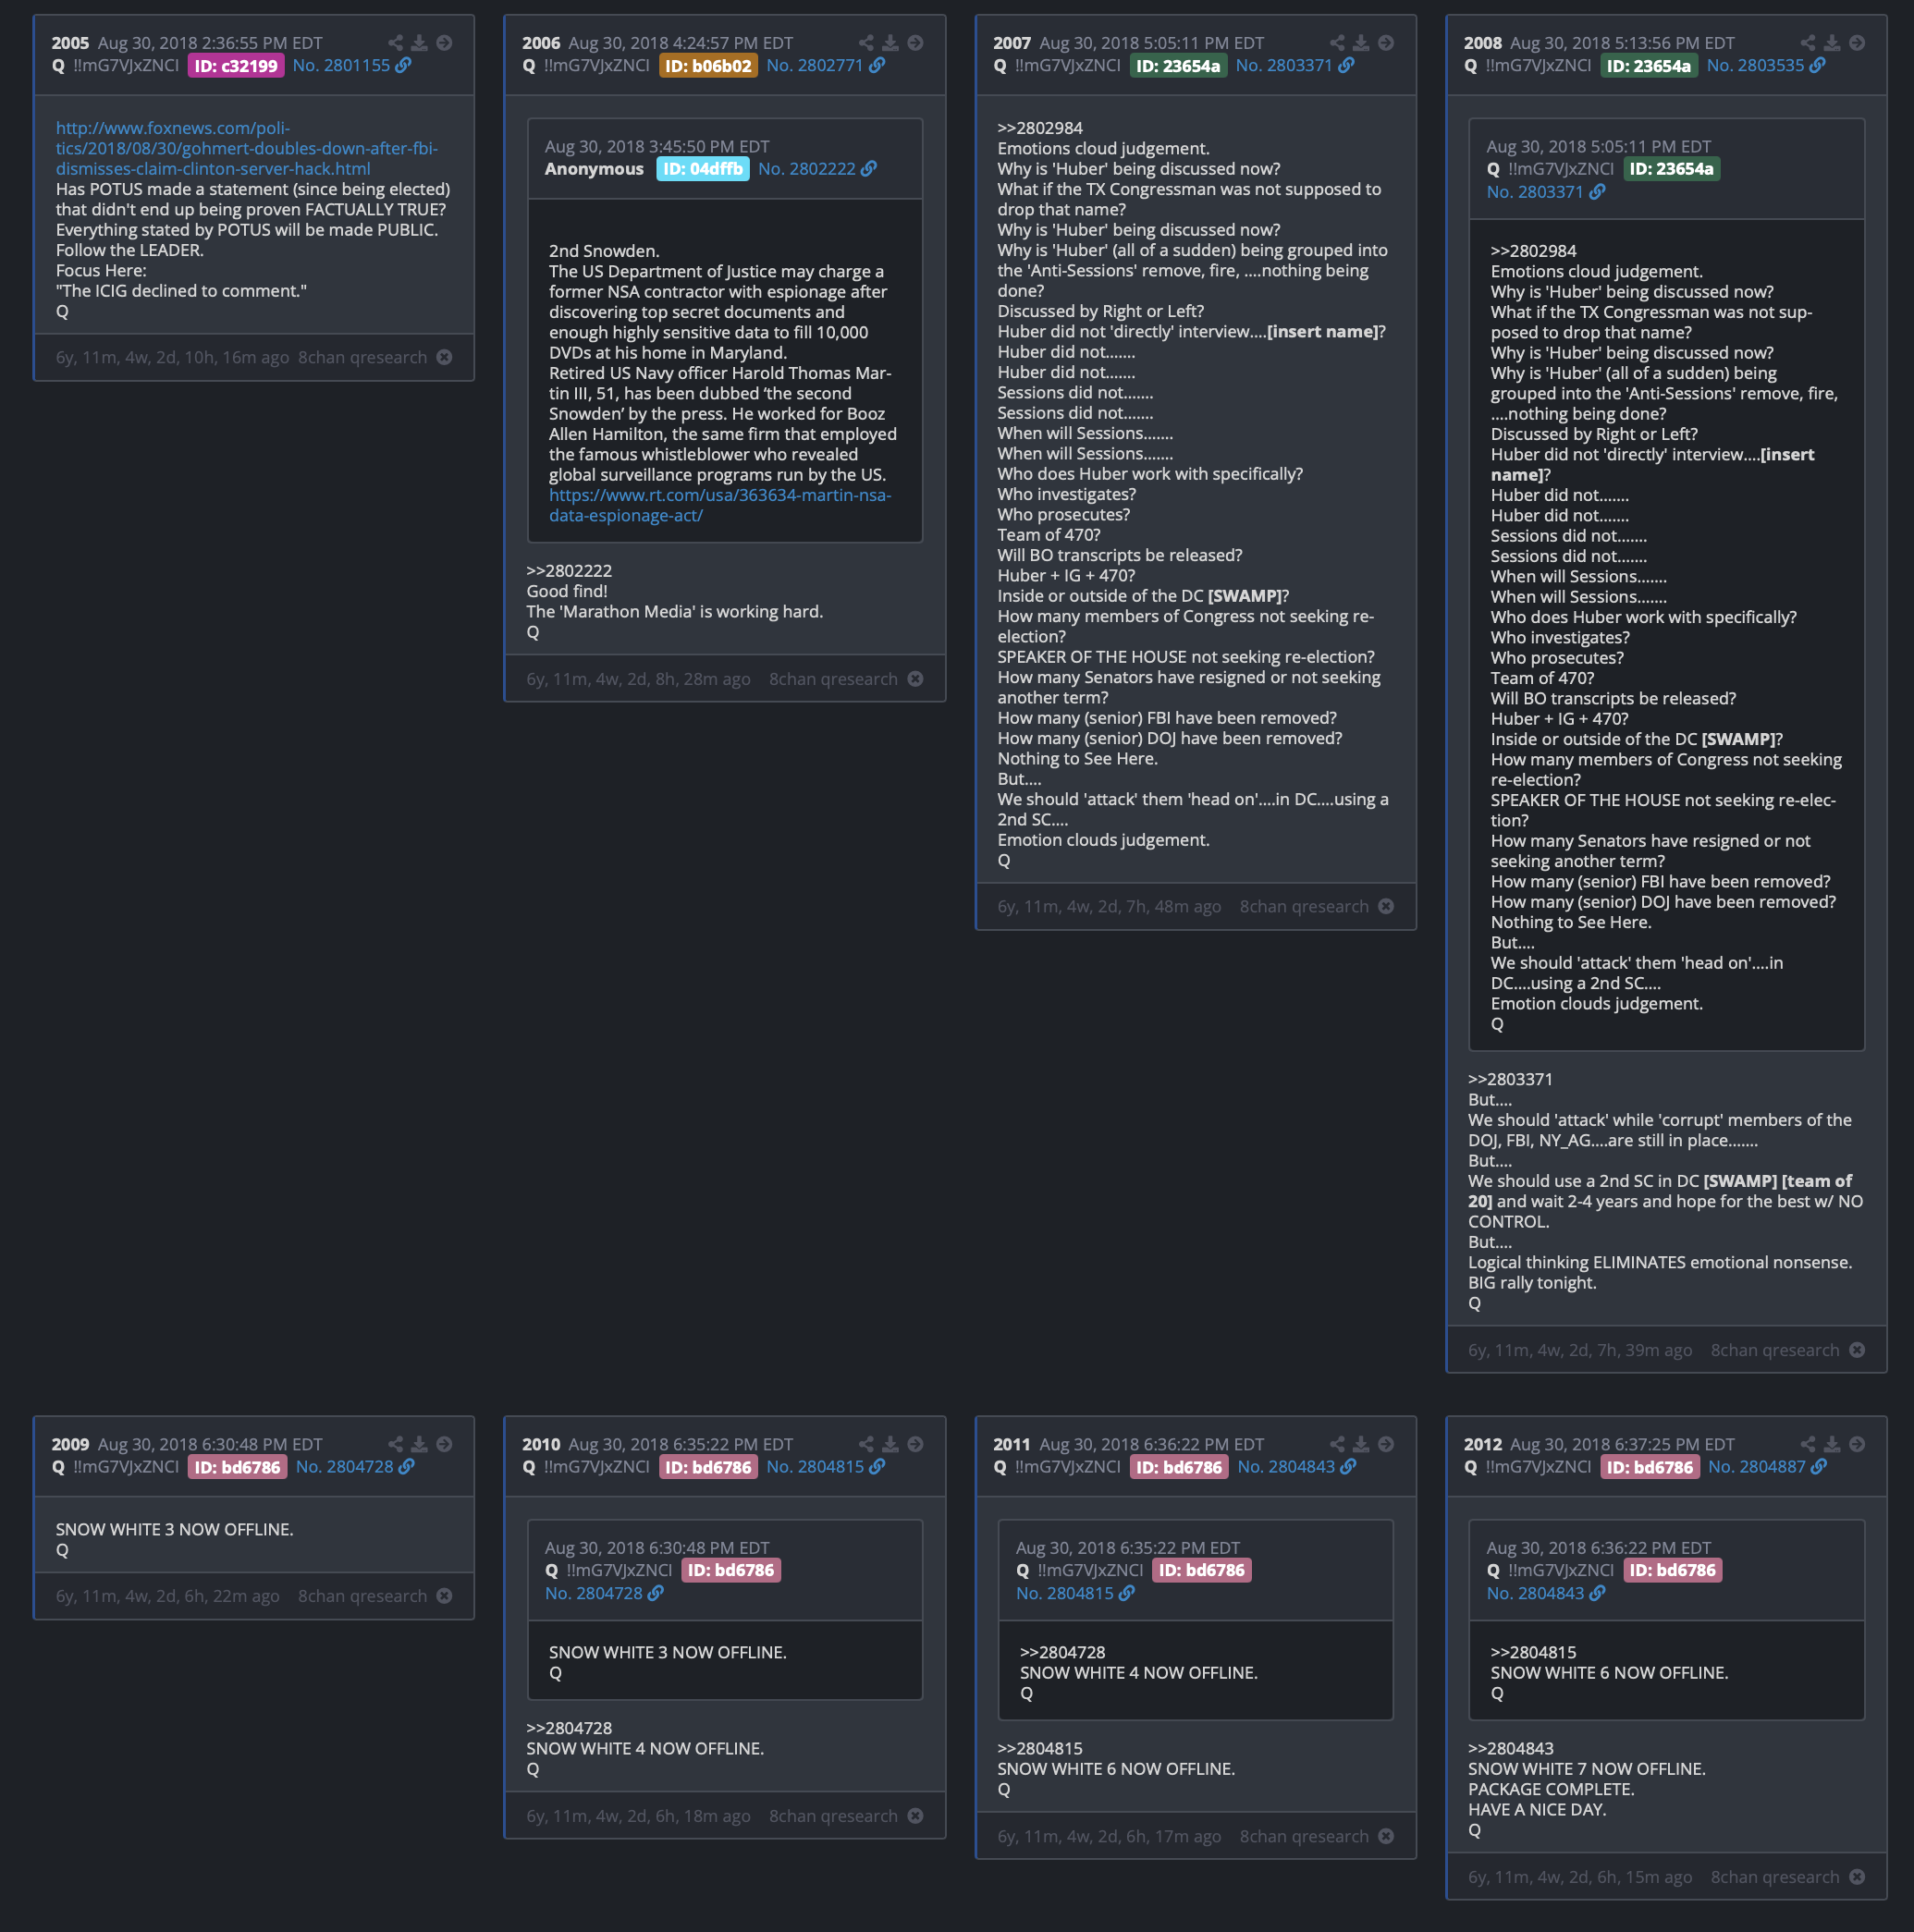
Task: Click 'PACKAGE COMPLETE.' line in post 2012
Action: (x=1550, y=1789)
